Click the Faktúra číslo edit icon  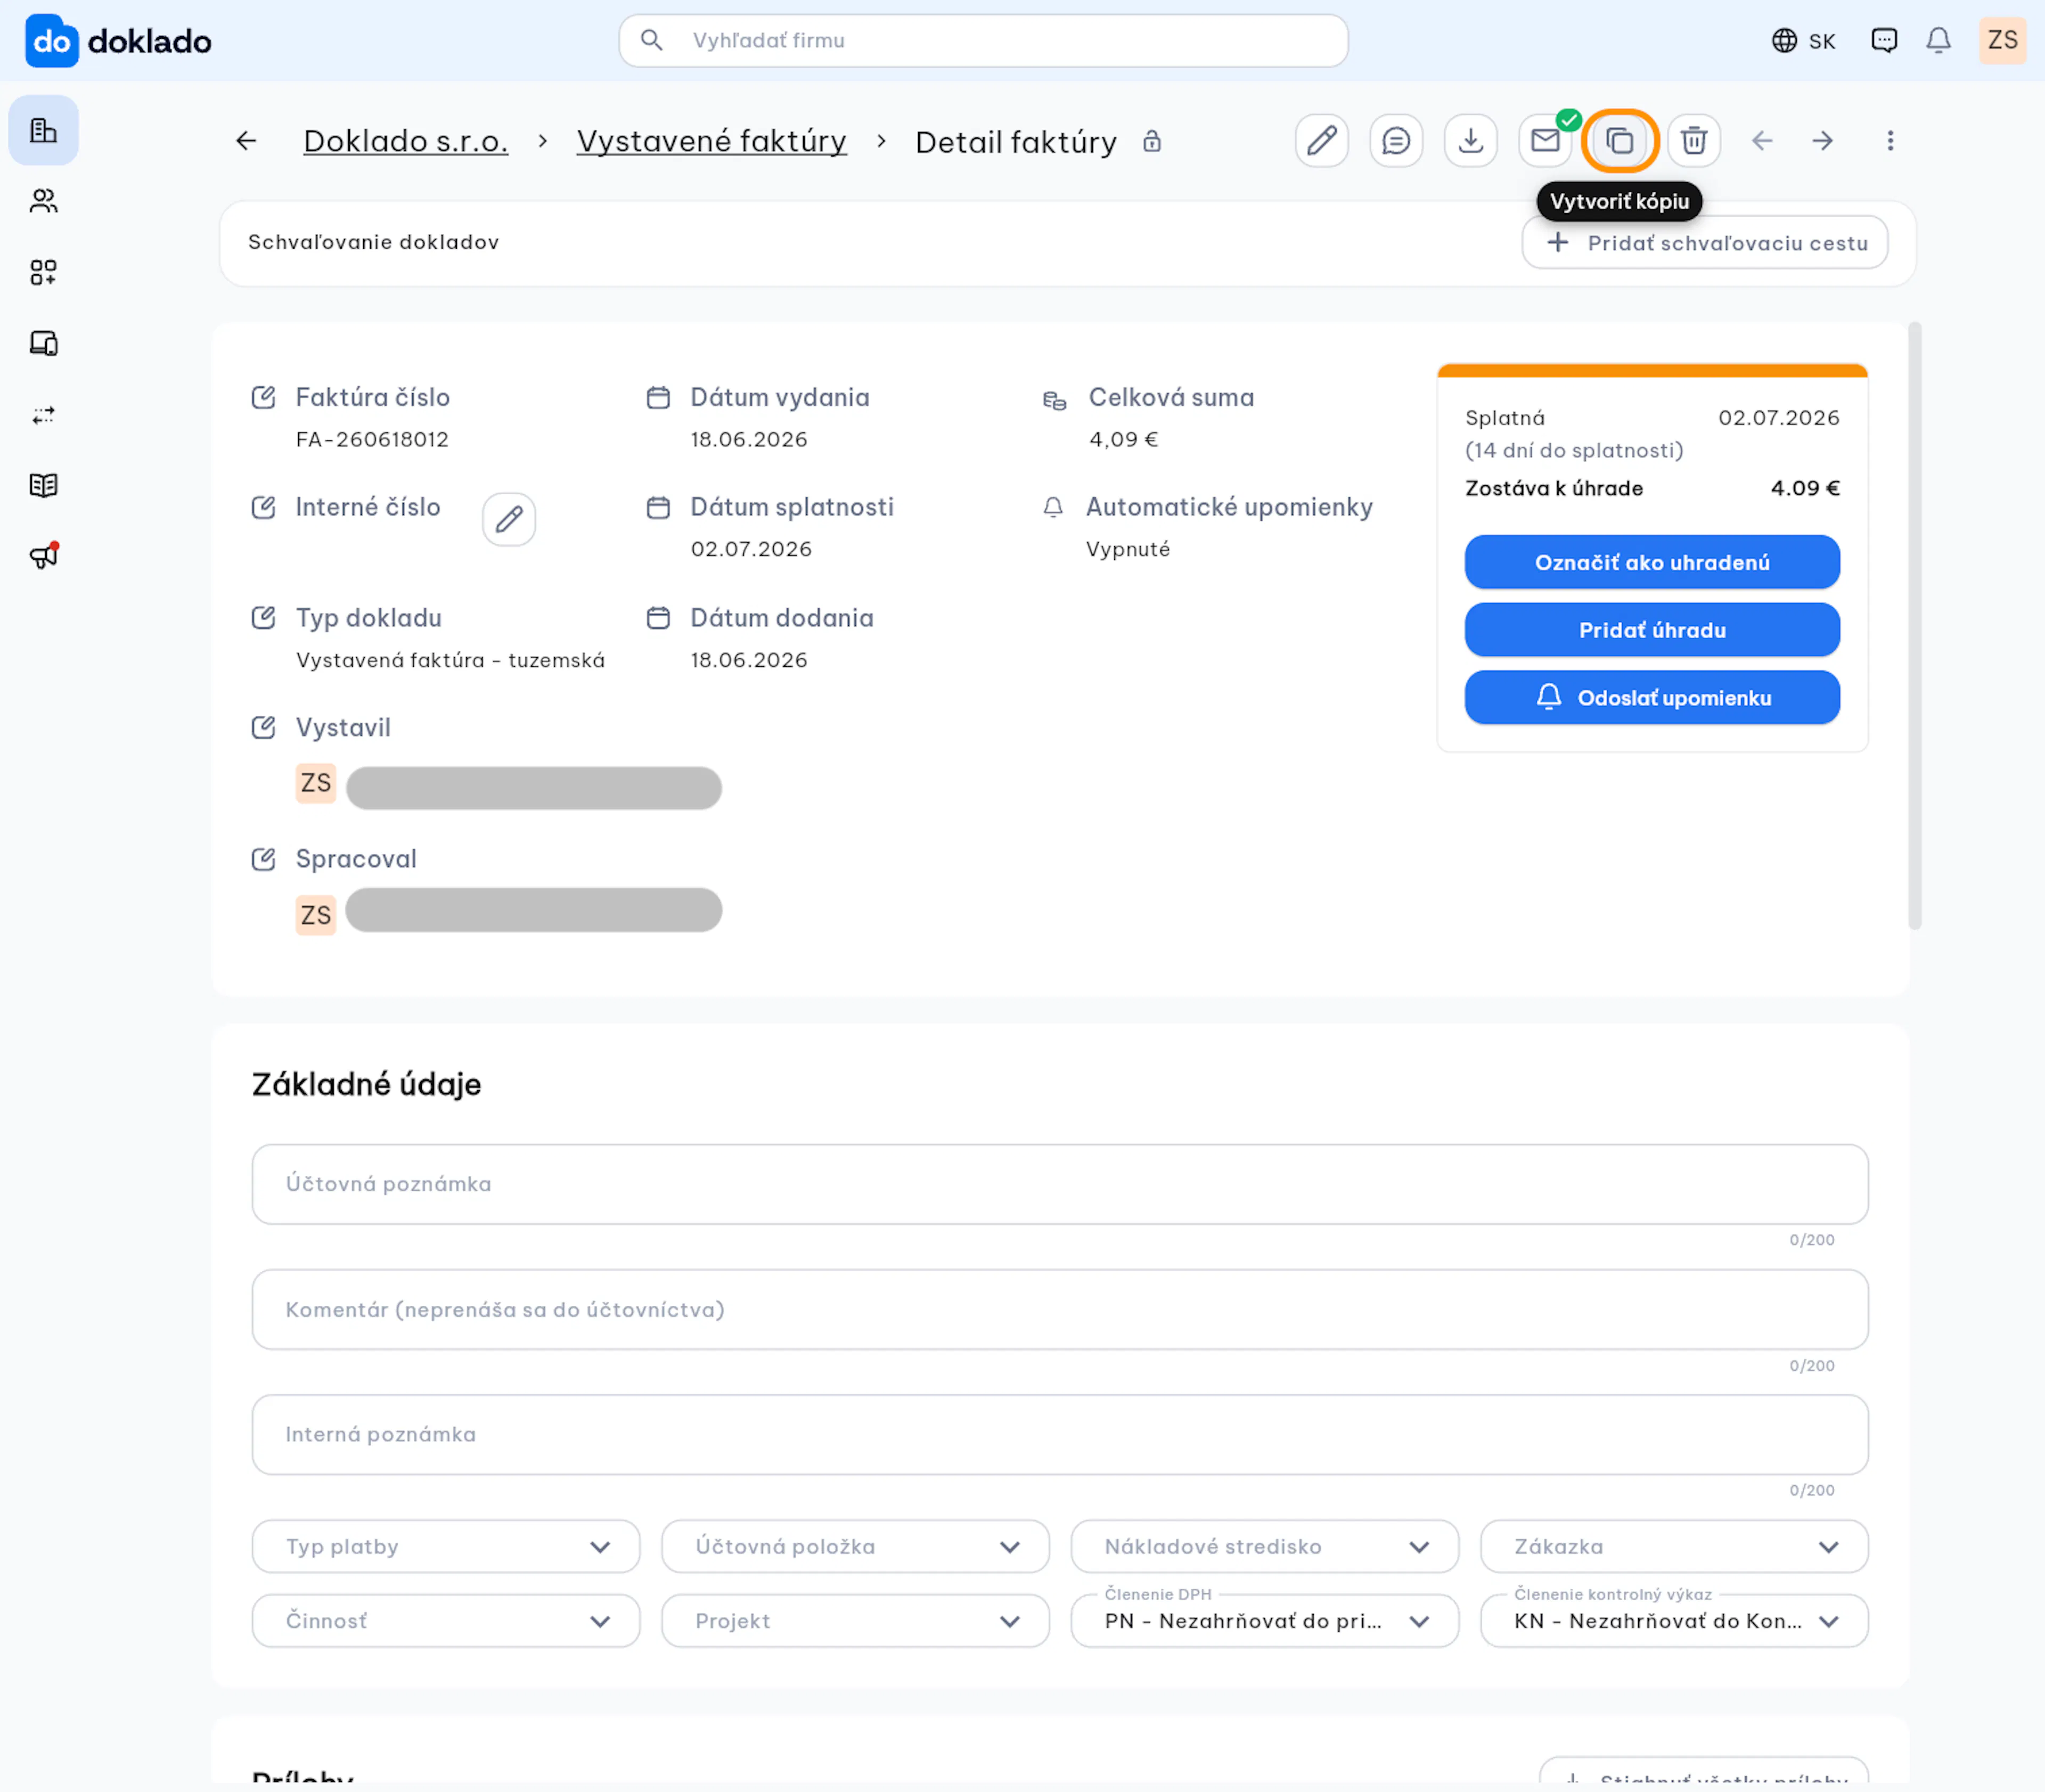263,397
